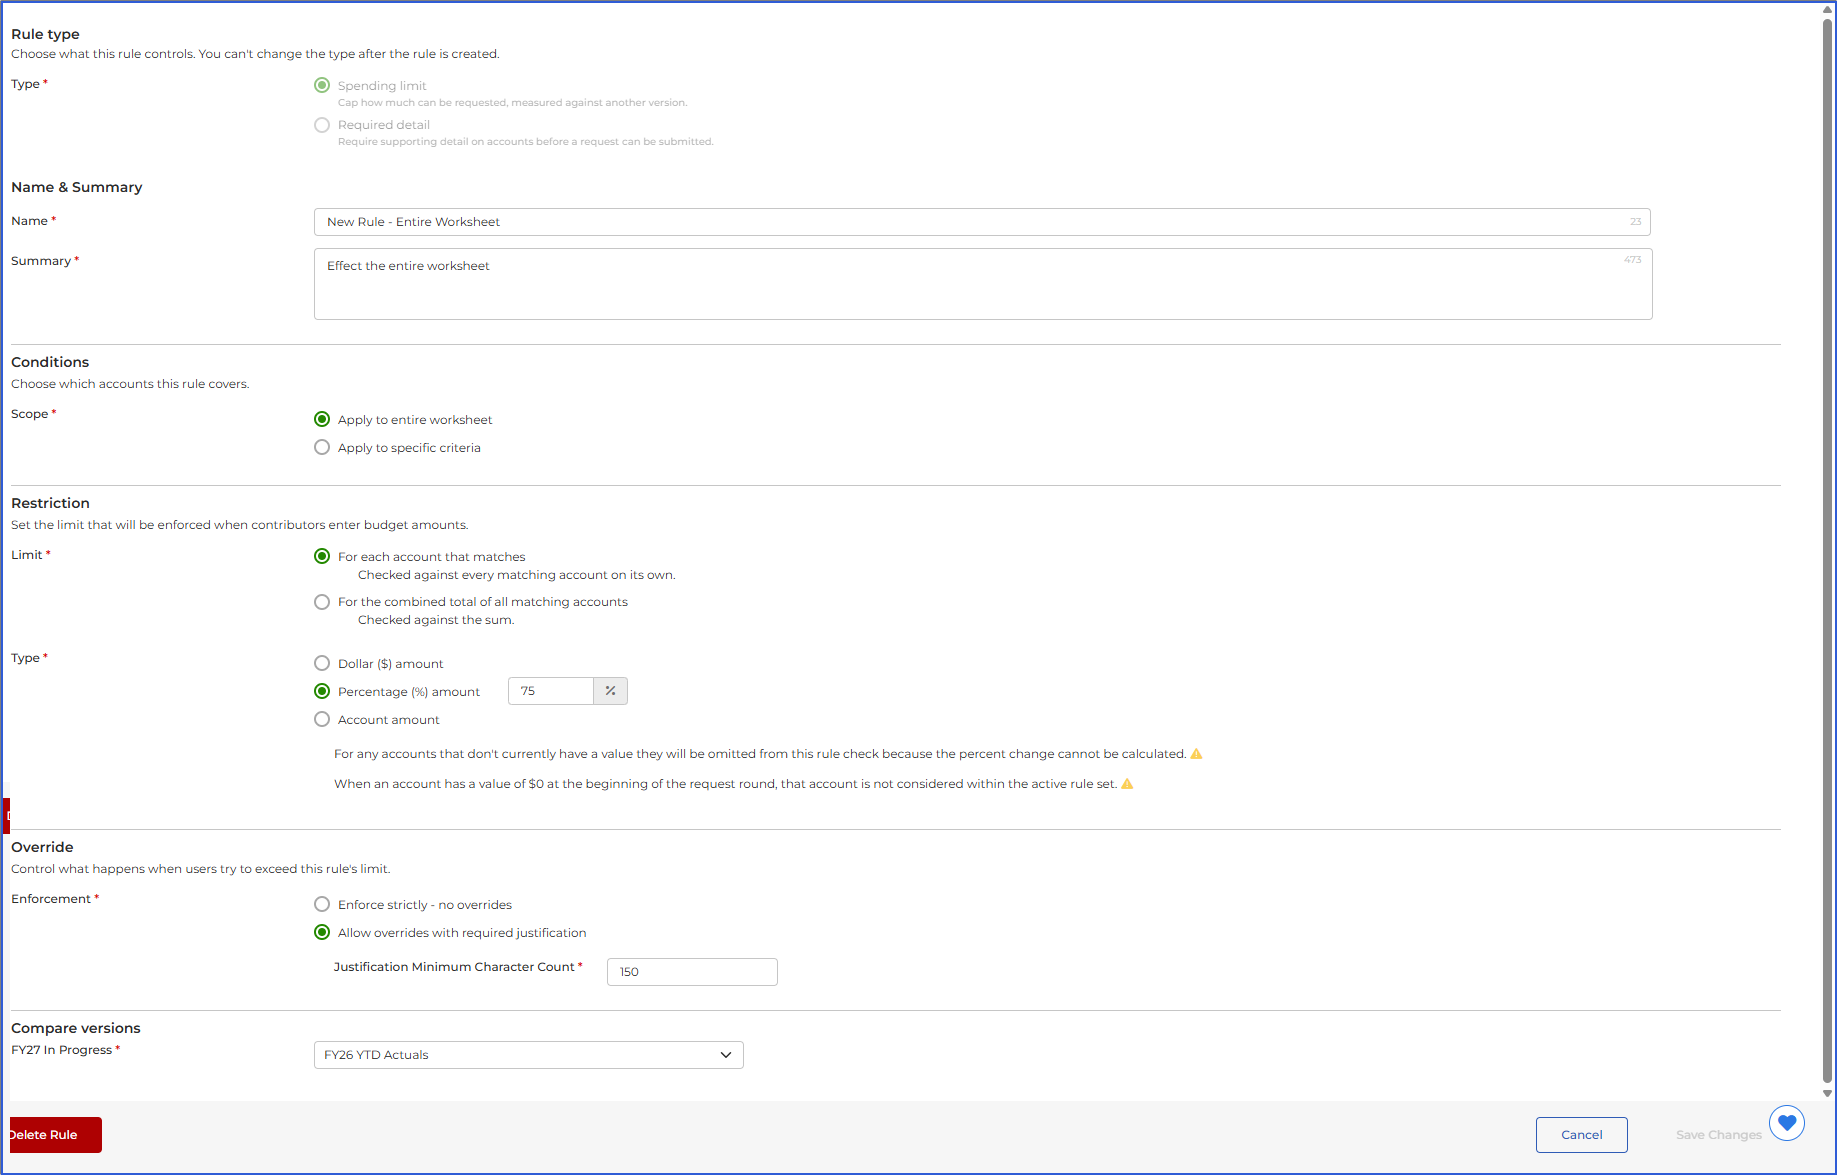Click the Delete Rule button

55,1135
